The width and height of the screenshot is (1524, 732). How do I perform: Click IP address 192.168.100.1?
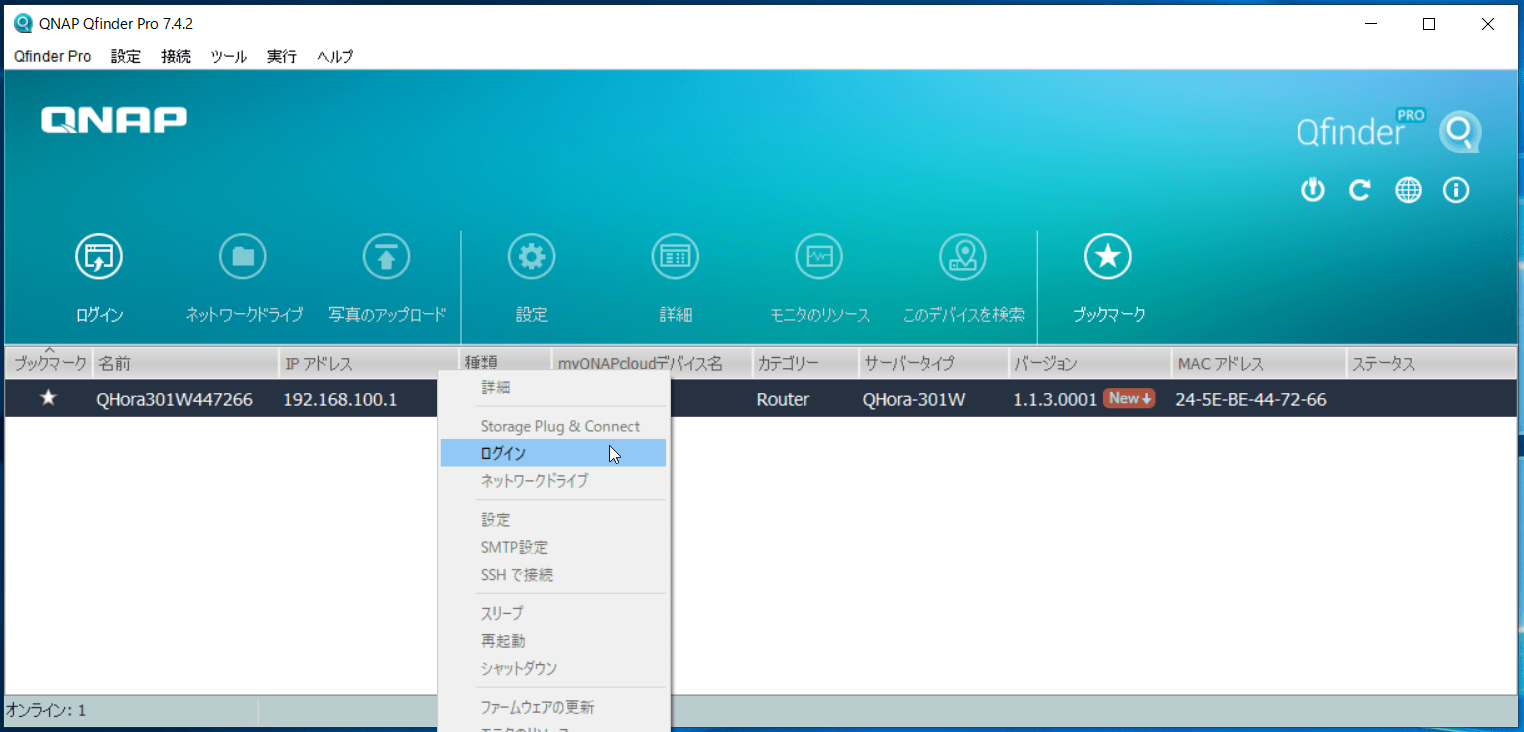coord(340,400)
